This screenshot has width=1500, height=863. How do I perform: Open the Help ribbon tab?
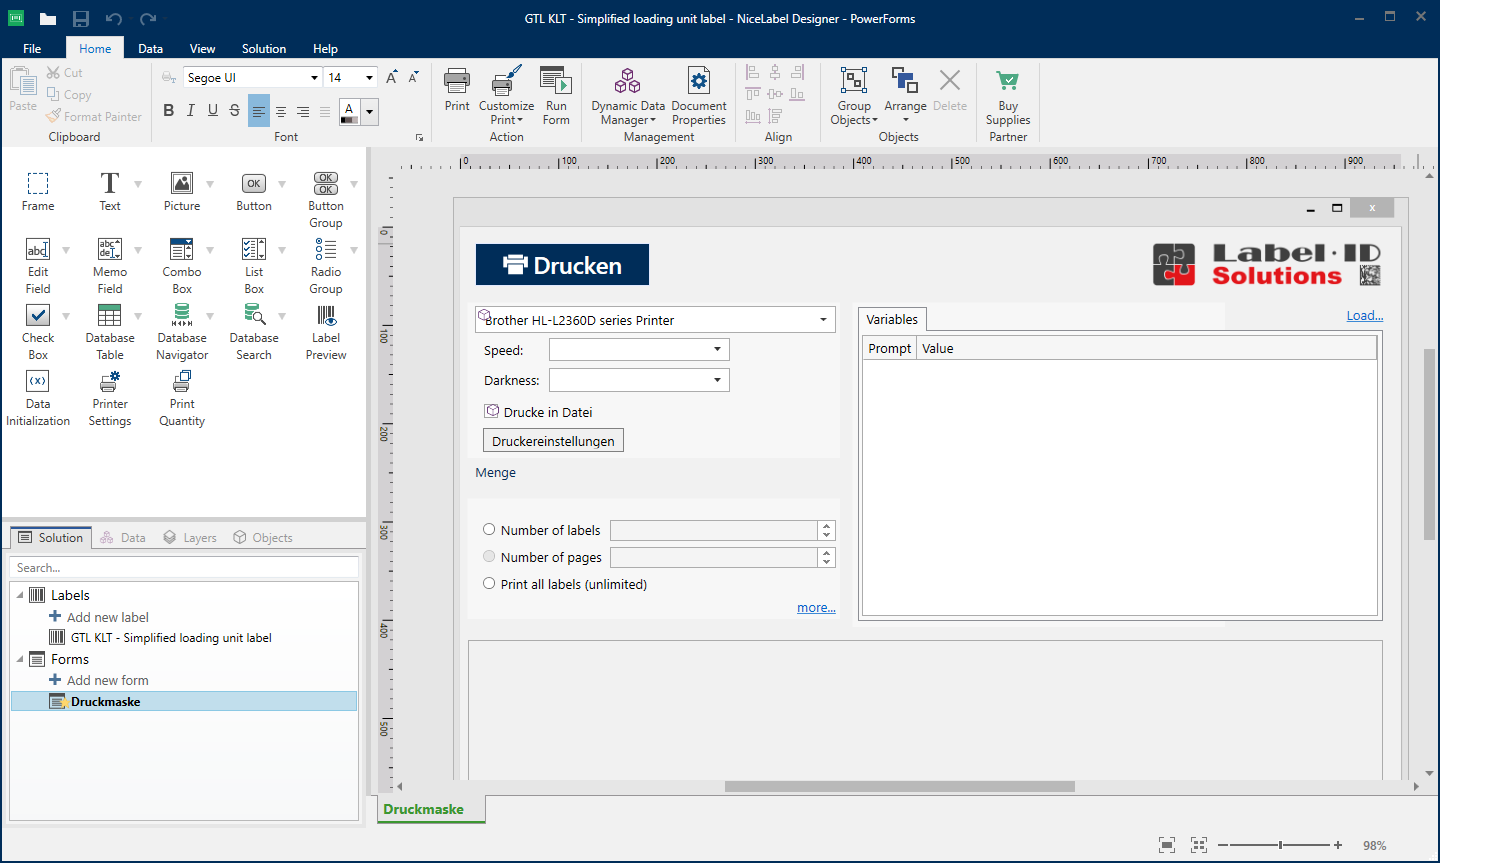[325, 48]
